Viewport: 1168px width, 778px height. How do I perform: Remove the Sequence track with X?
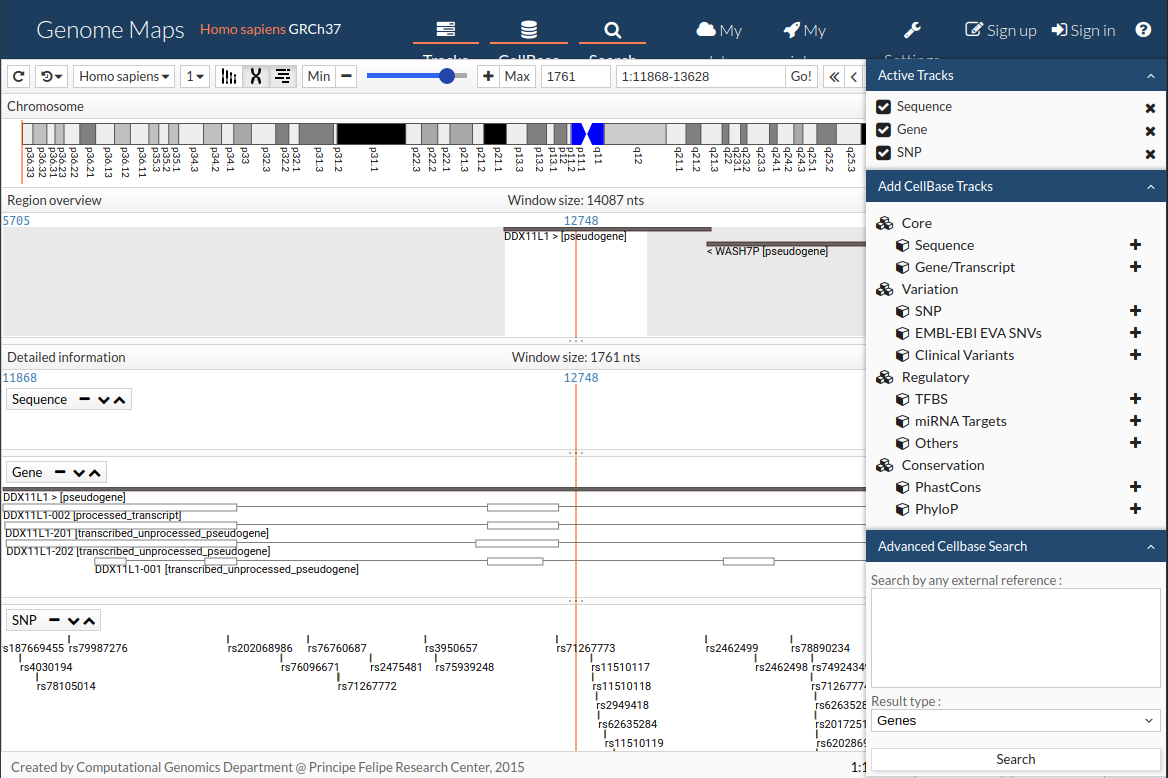[x=1150, y=108]
